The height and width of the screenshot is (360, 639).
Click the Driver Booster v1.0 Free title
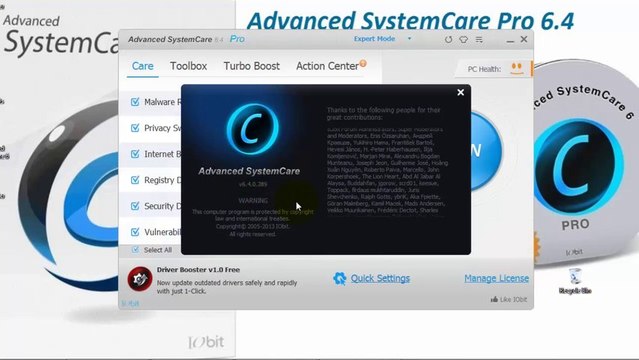click(x=198, y=270)
